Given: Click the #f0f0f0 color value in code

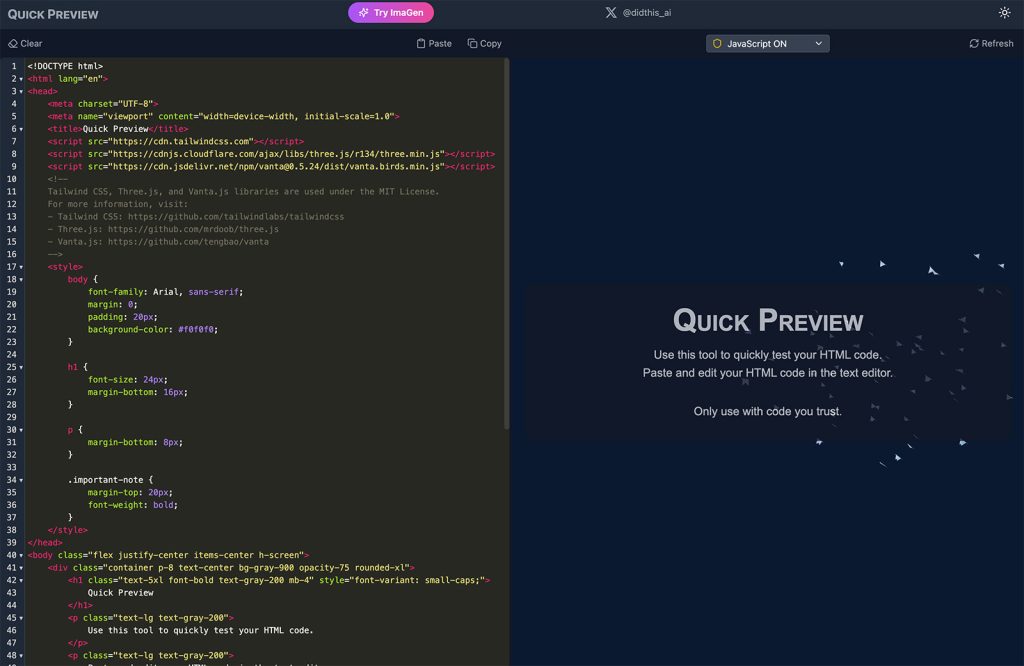Looking at the screenshot, I should (195, 330).
